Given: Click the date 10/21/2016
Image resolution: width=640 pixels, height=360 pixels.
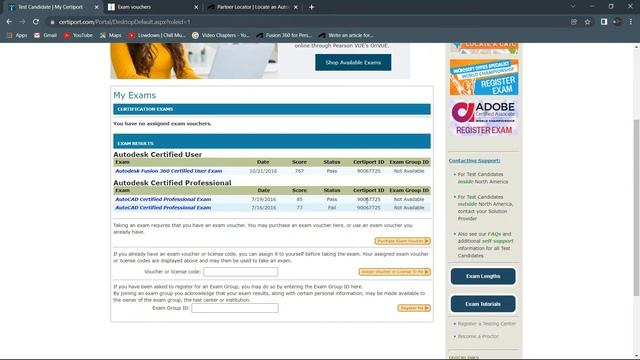Looking at the screenshot, I should pos(263,171).
